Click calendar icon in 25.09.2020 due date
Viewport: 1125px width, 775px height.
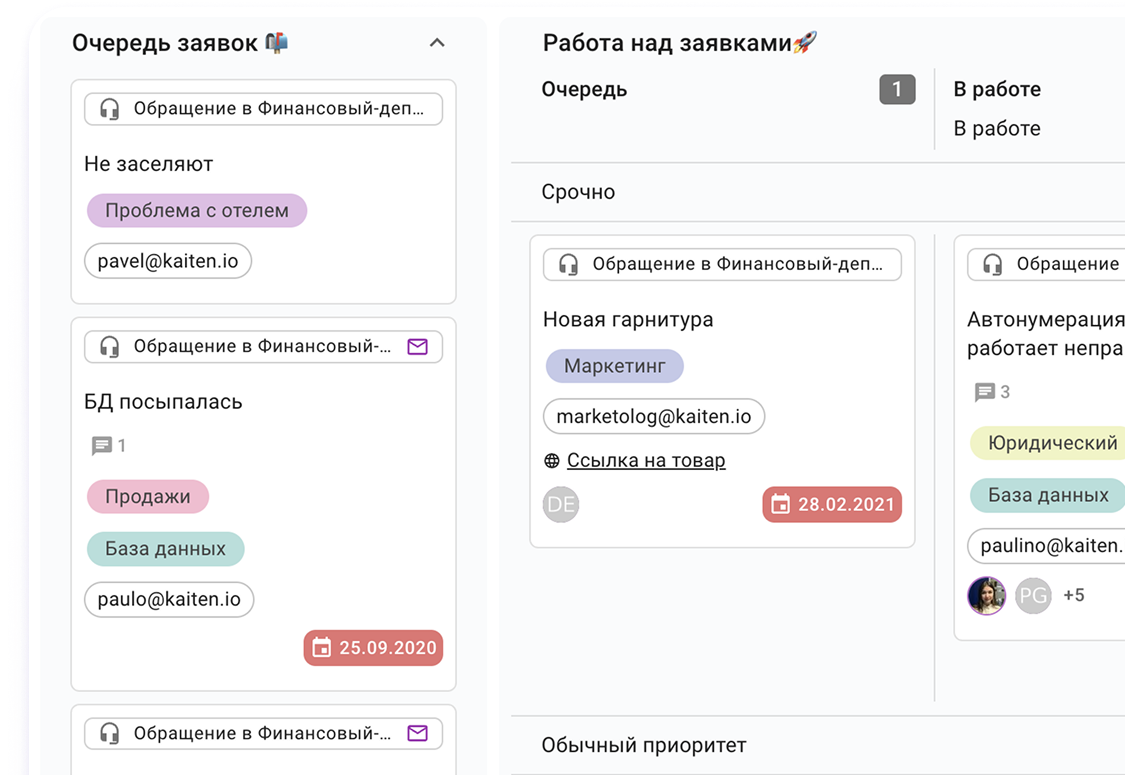click(321, 648)
